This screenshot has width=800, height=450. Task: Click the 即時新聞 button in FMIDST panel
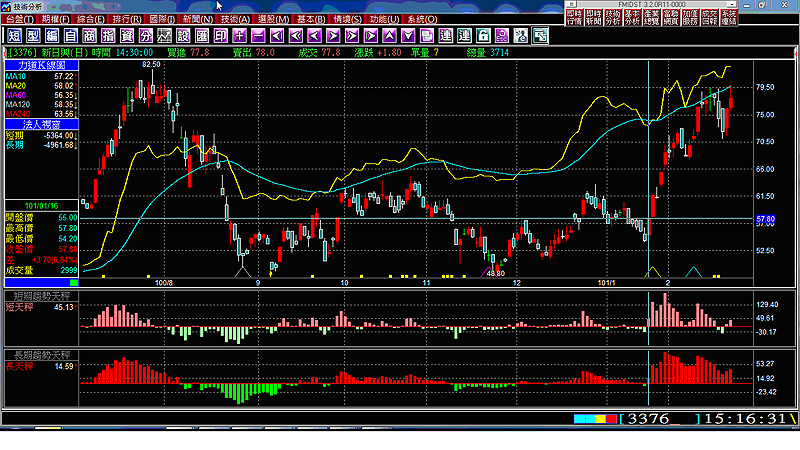tap(594, 17)
